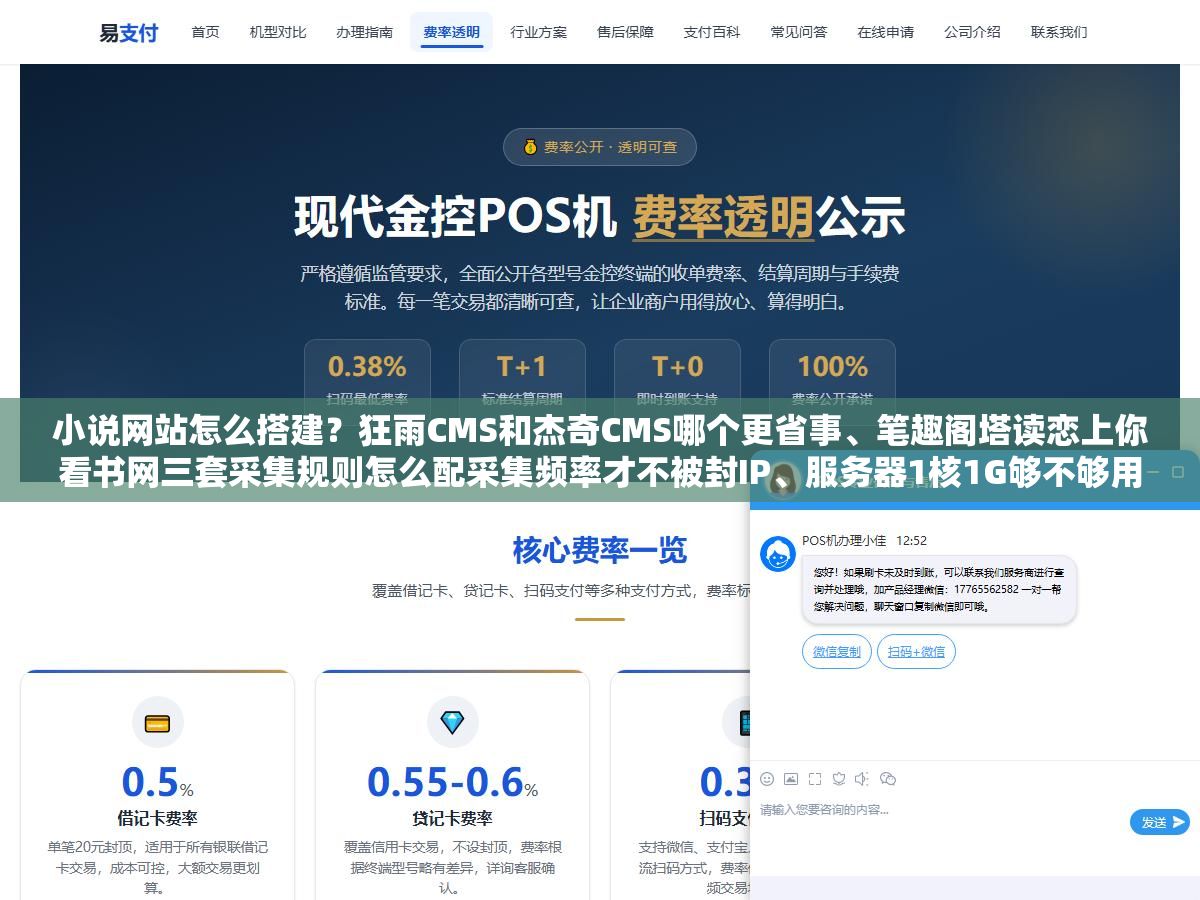Image resolution: width=1200 pixels, height=900 pixels.
Task: Click the chat message with 17765562582
Action: point(939,590)
